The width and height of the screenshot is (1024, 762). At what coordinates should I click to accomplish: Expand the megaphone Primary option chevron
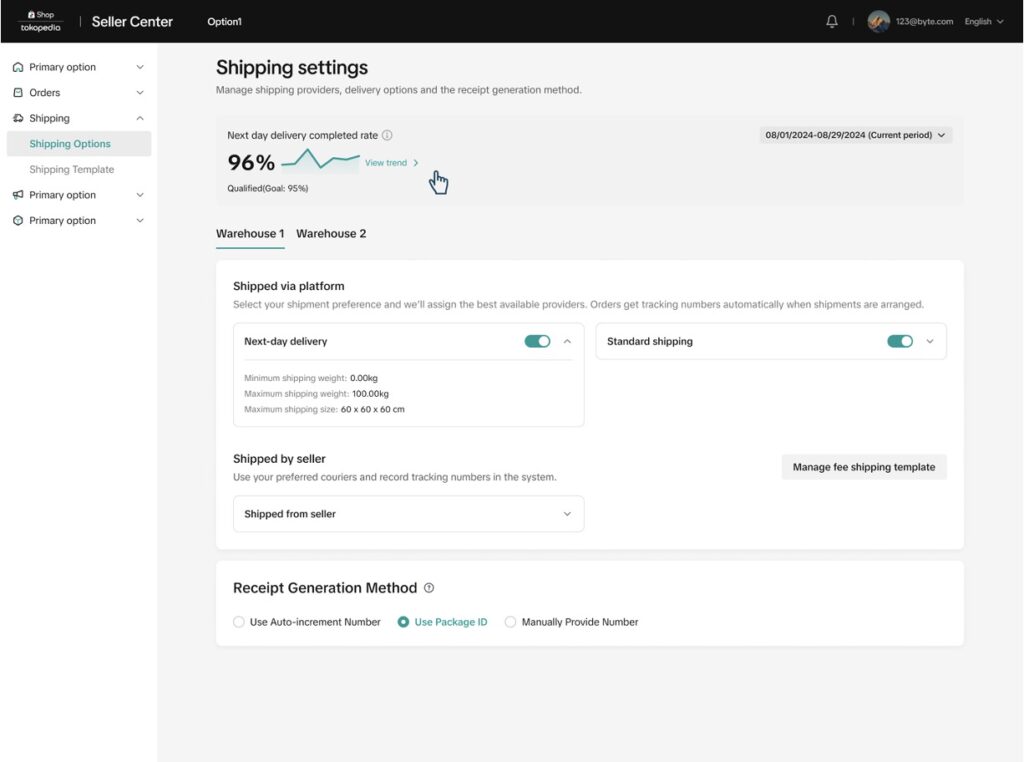[x=140, y=195]
